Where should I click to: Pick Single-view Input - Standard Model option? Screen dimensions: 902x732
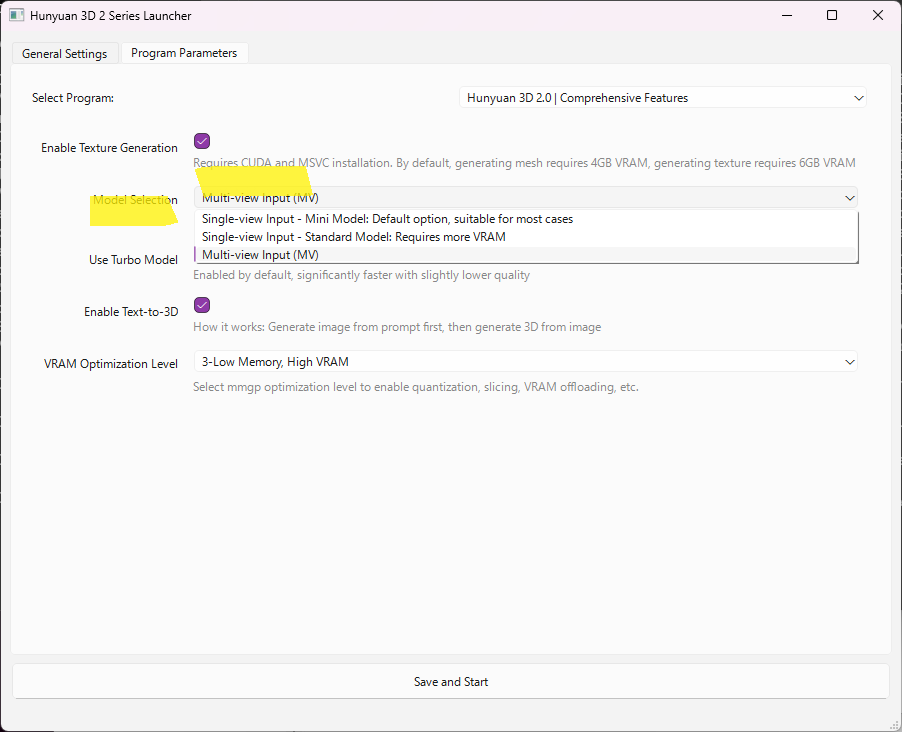354,237
